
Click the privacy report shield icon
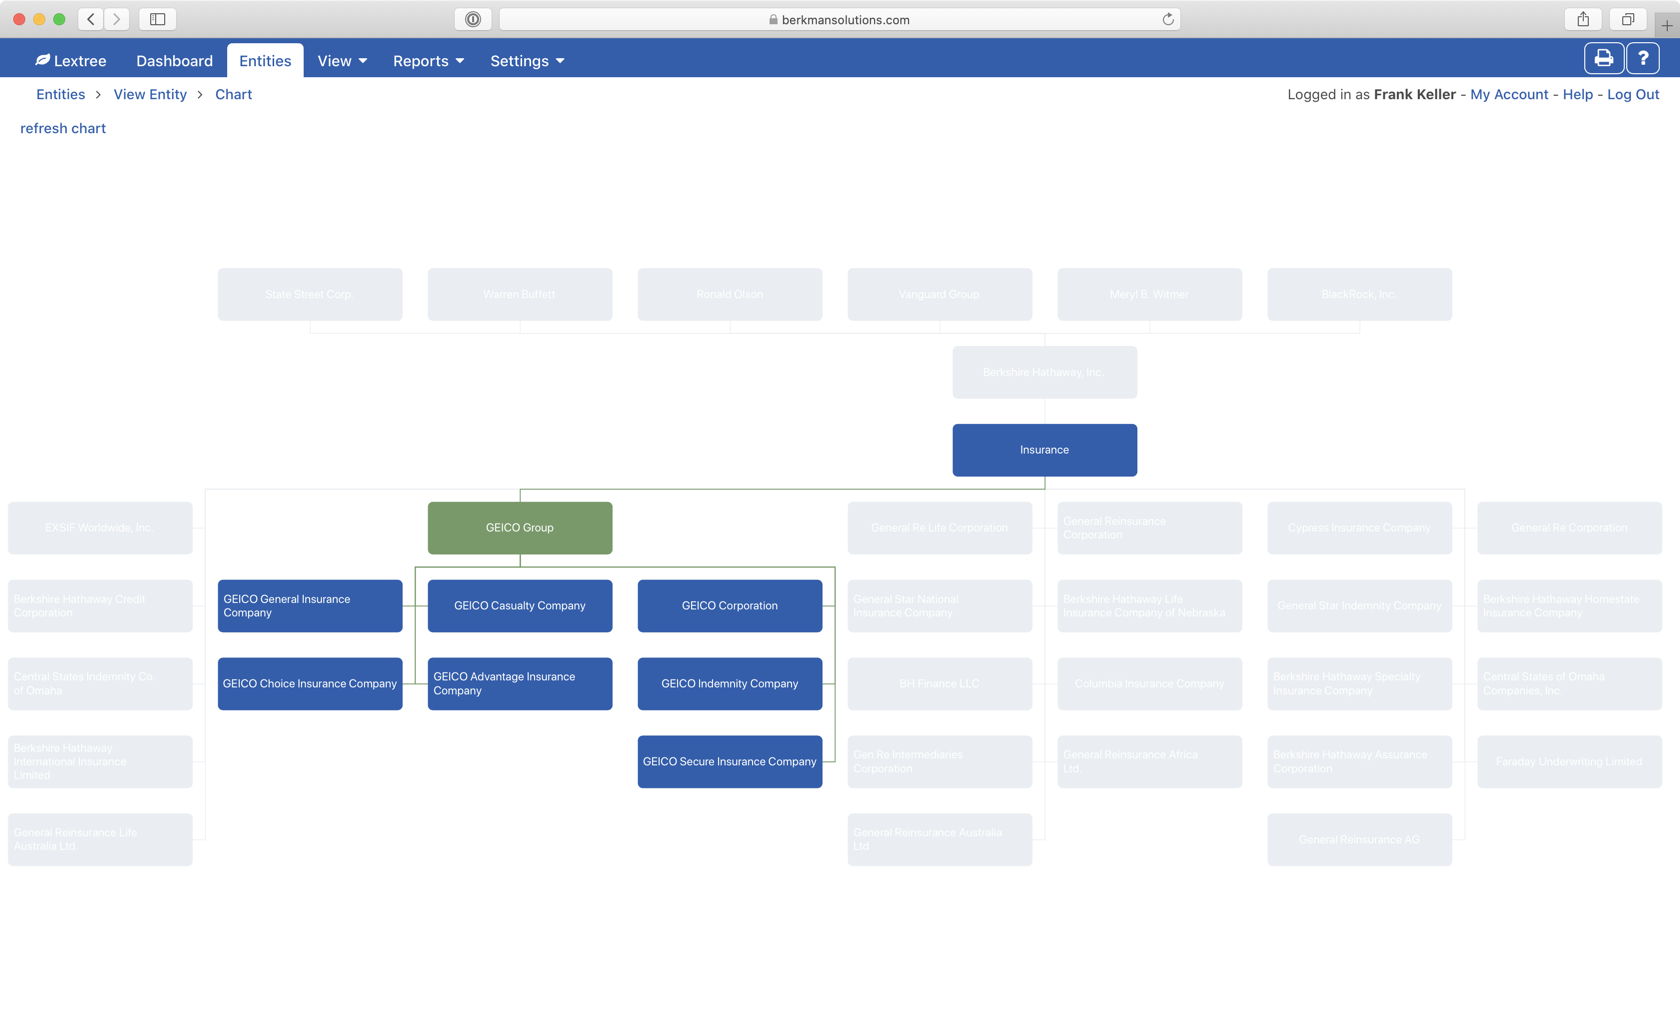[473, 19]
